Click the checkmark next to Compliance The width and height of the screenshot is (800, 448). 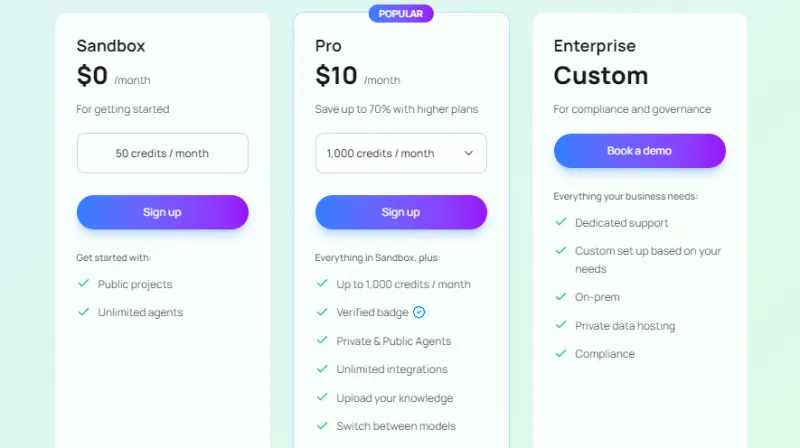coord(561,353)
